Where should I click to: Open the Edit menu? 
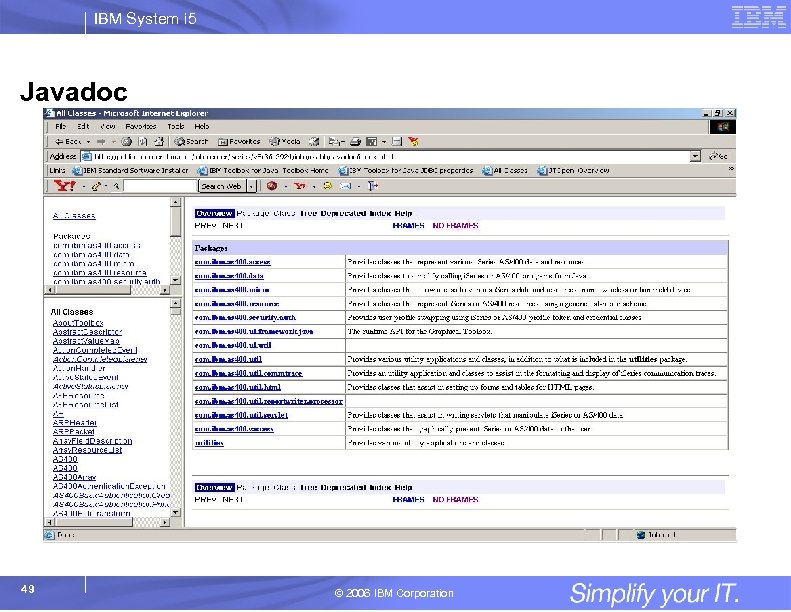83,127
